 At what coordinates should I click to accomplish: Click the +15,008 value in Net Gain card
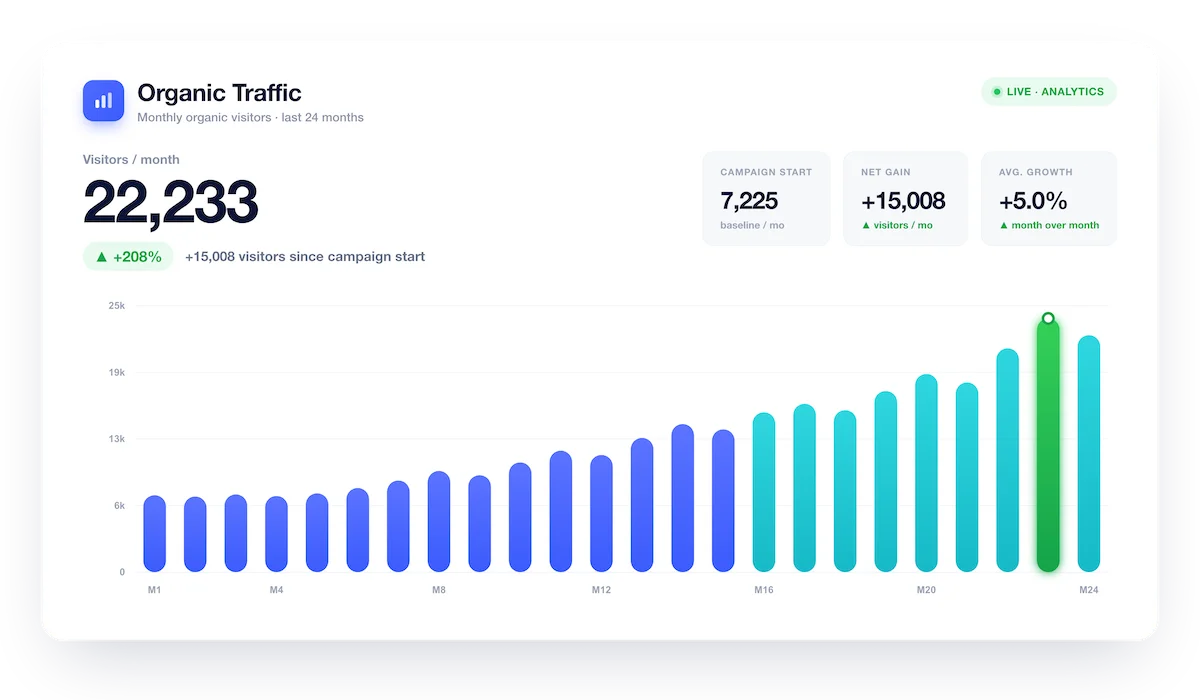(903, 200)
